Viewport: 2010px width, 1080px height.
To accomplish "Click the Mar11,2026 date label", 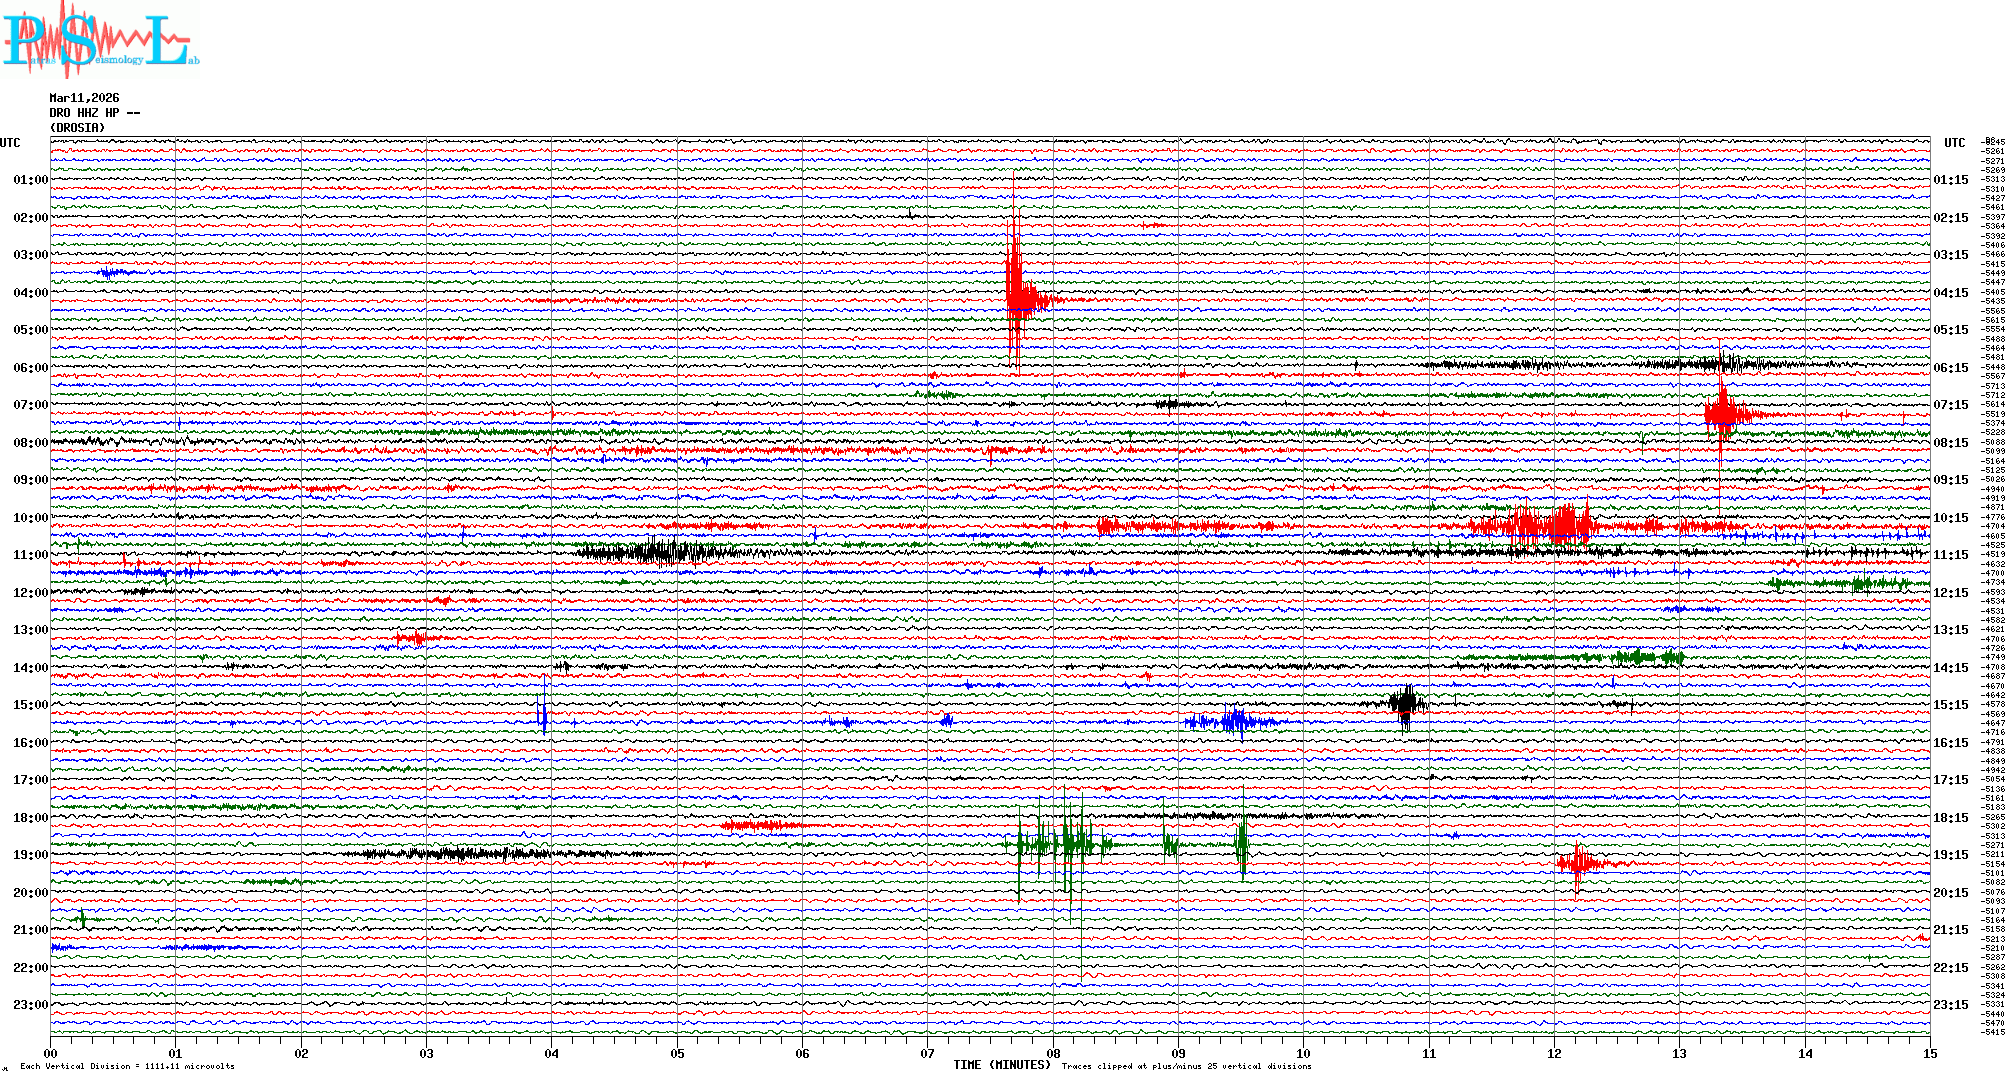I will [84, 98].
